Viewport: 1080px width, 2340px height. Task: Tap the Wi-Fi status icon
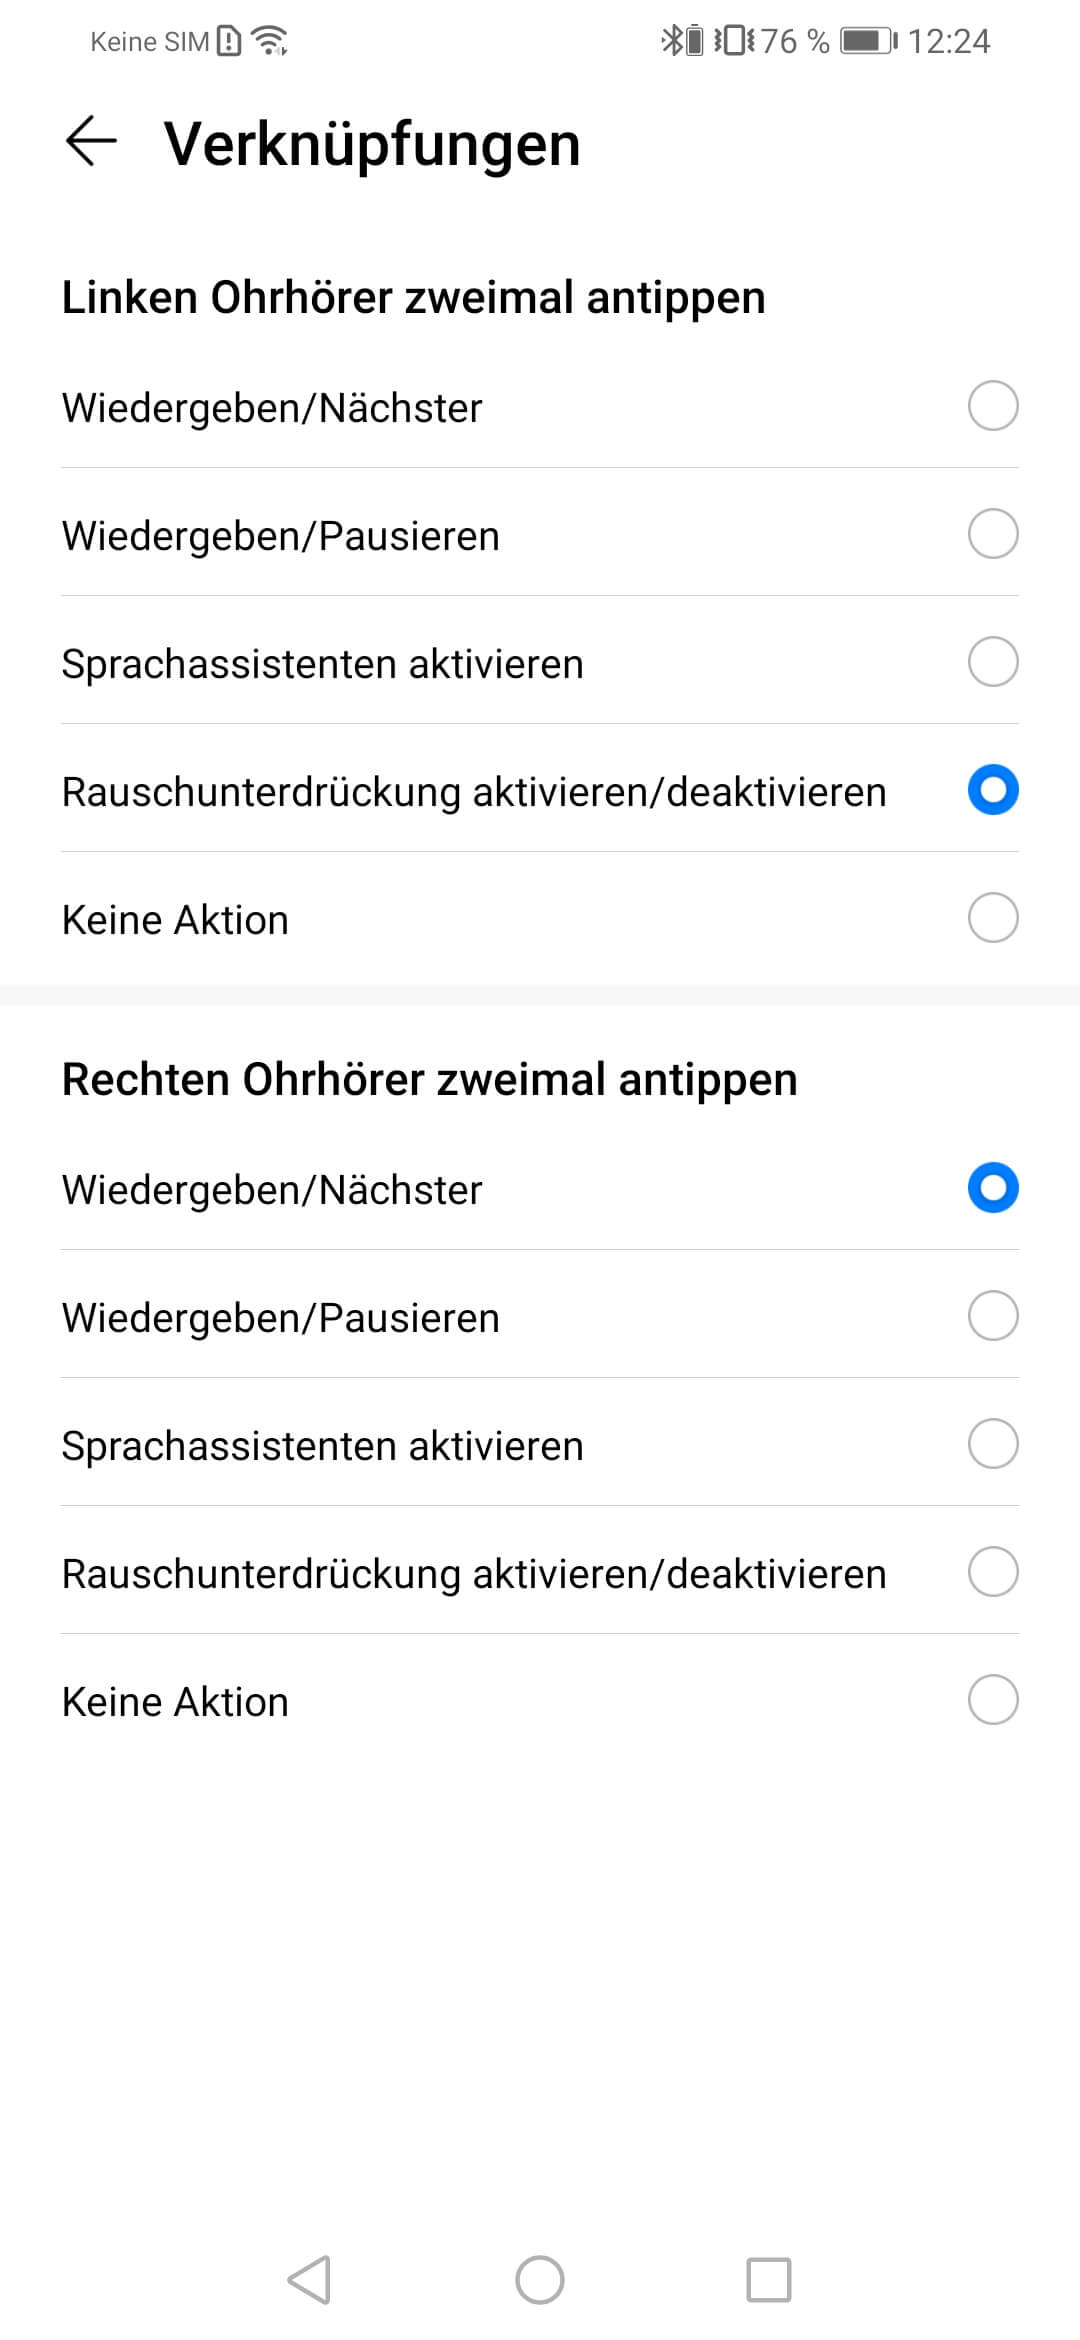coord(269,41)
